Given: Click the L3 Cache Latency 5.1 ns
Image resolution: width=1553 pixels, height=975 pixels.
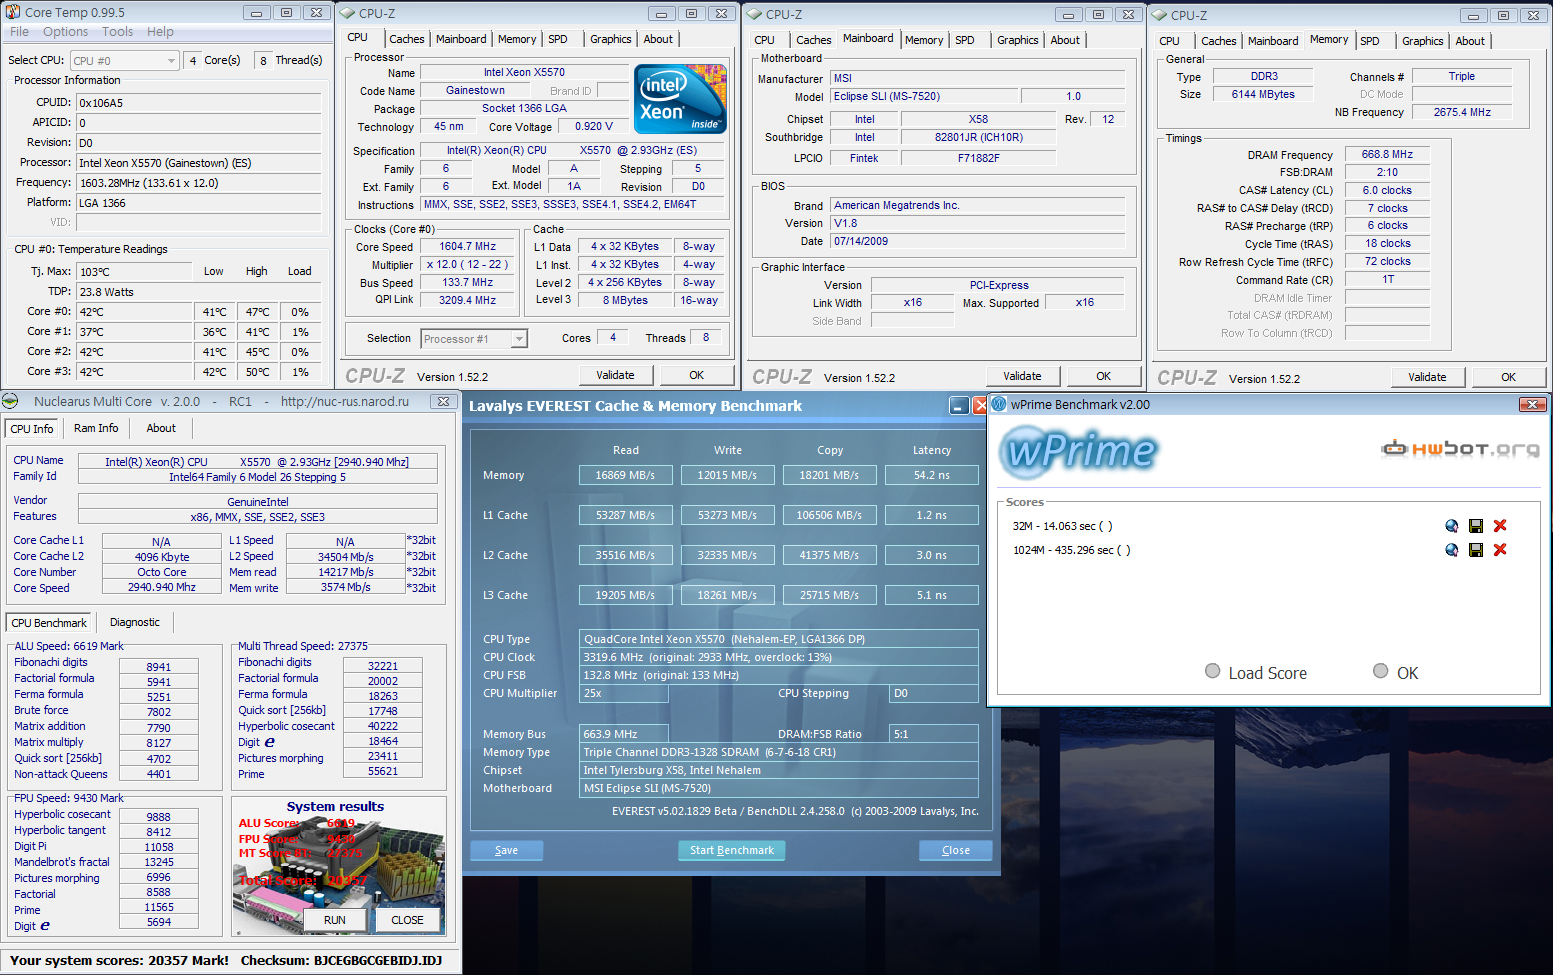Looking at the screenshot, I should (932, 595).
